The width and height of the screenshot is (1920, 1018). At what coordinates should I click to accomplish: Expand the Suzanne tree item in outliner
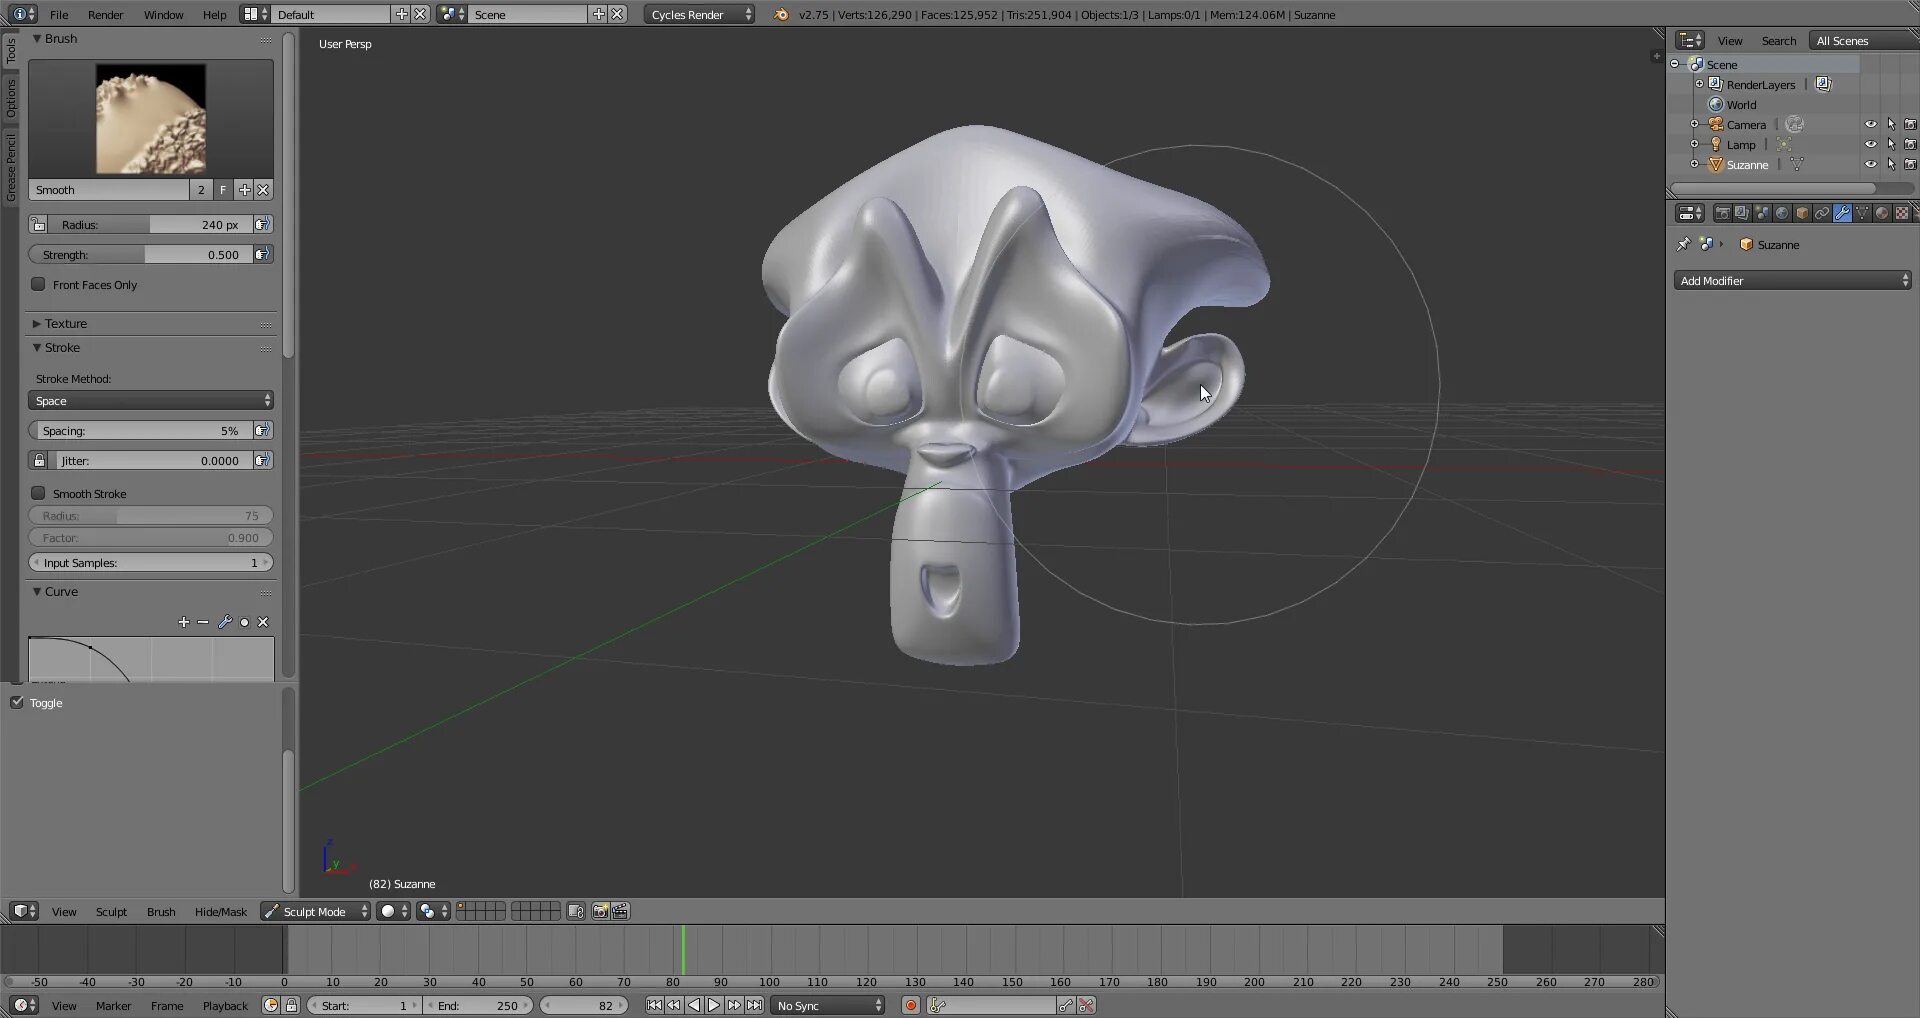(1694, 164)
